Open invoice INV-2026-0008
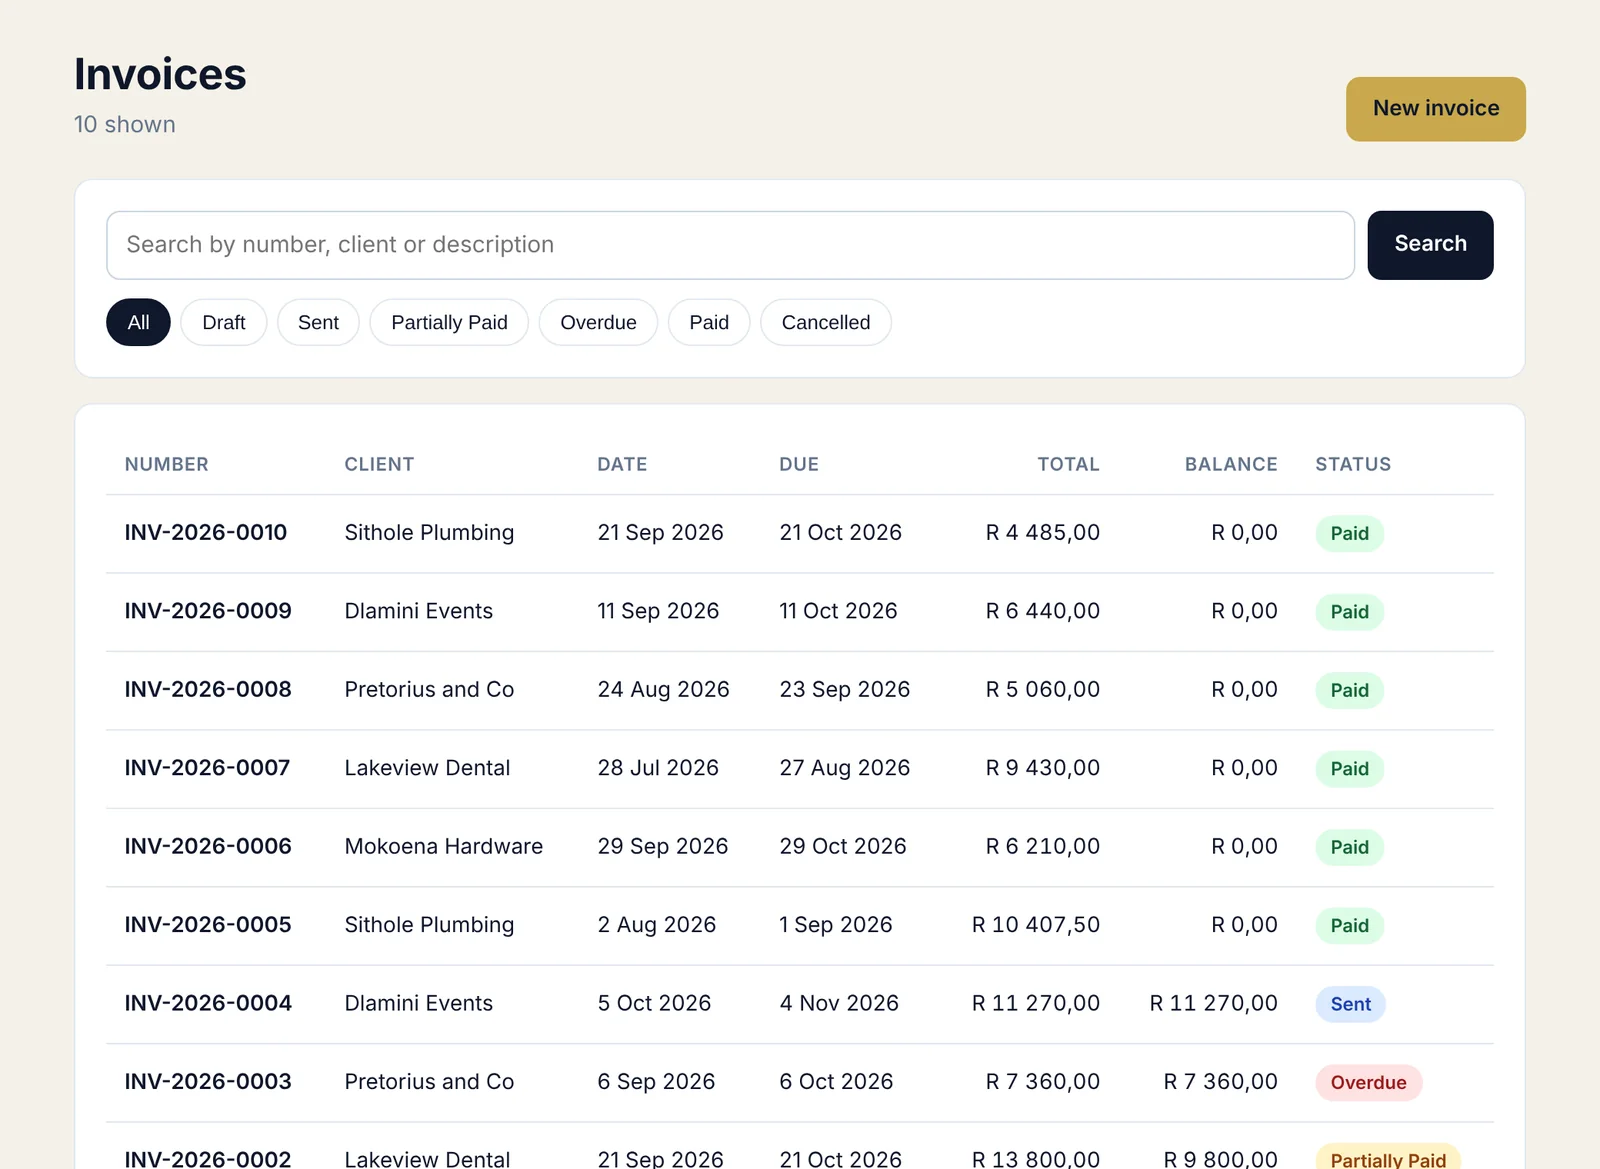The height and width of the screenshot is (1169, 1600). 208,690
